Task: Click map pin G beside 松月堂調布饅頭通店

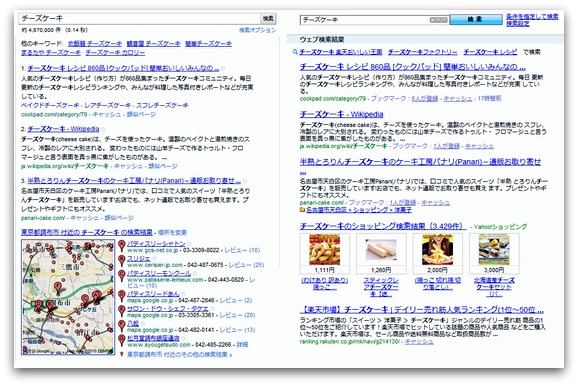Action: click(122, 340)
